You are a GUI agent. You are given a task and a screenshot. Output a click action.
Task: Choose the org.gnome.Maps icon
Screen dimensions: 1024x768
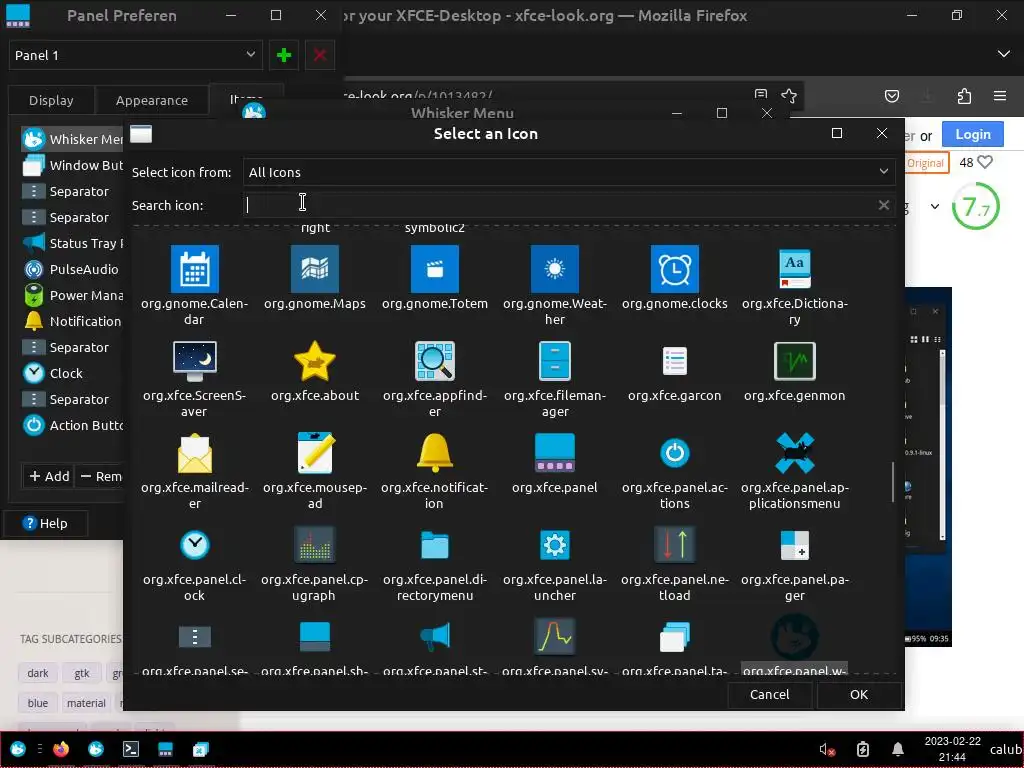pos(315,269)
